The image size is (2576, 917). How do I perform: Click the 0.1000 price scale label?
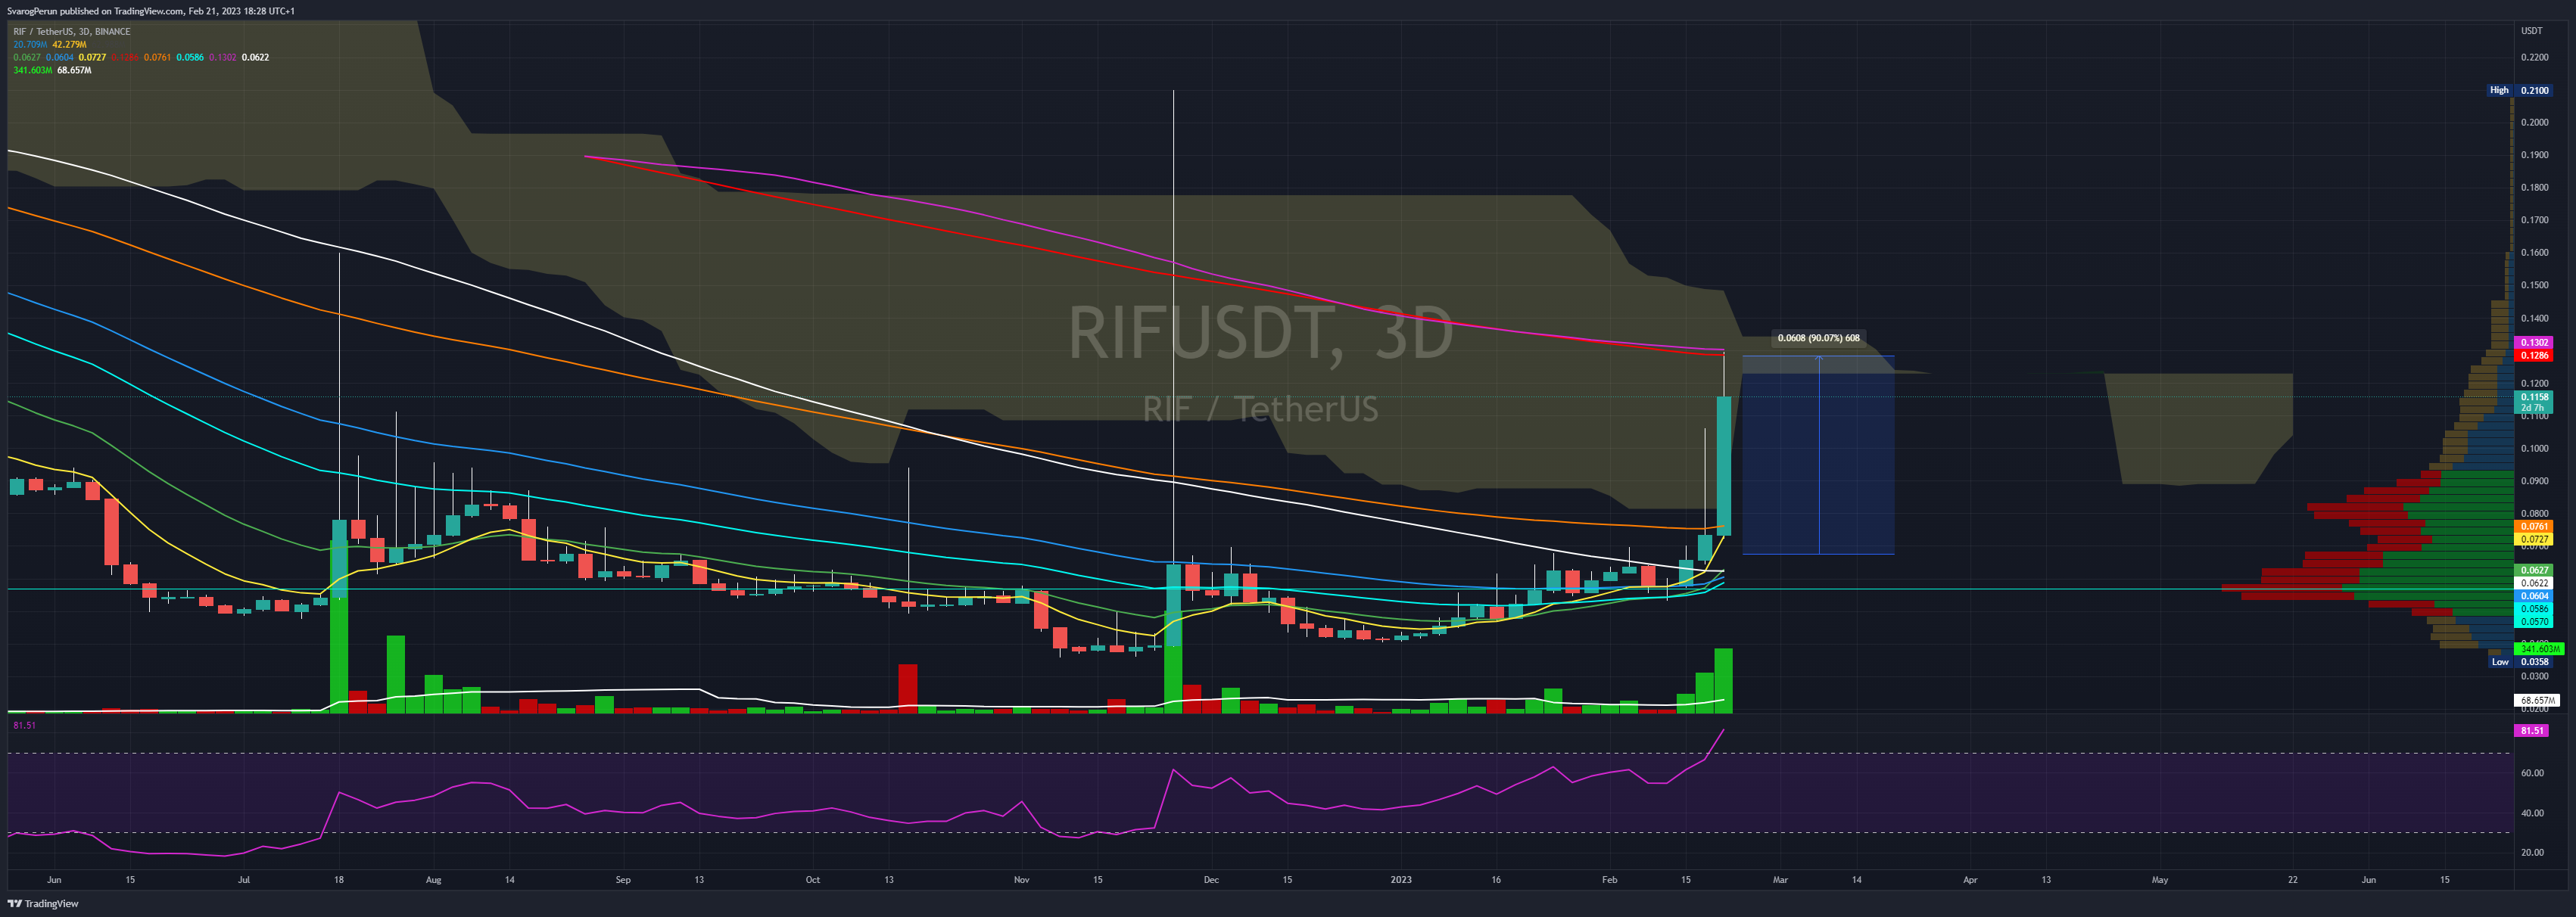point(2534,449)
